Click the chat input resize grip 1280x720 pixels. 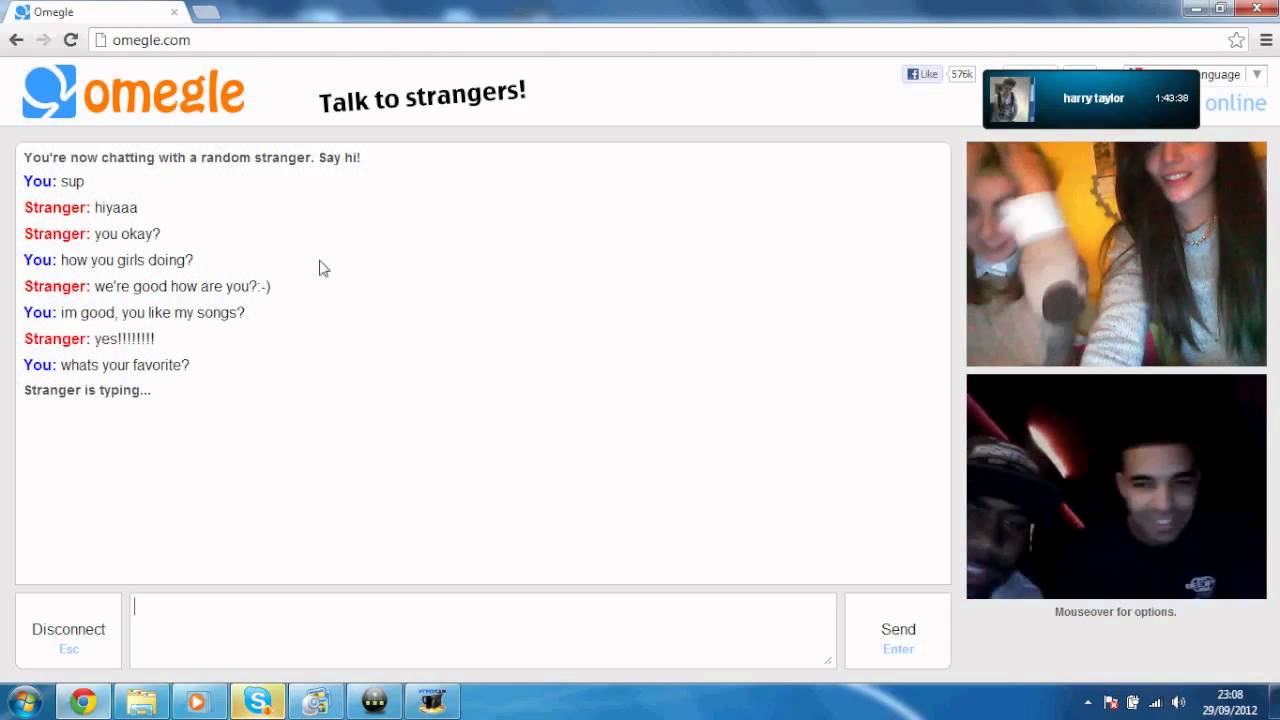[828, 660]
